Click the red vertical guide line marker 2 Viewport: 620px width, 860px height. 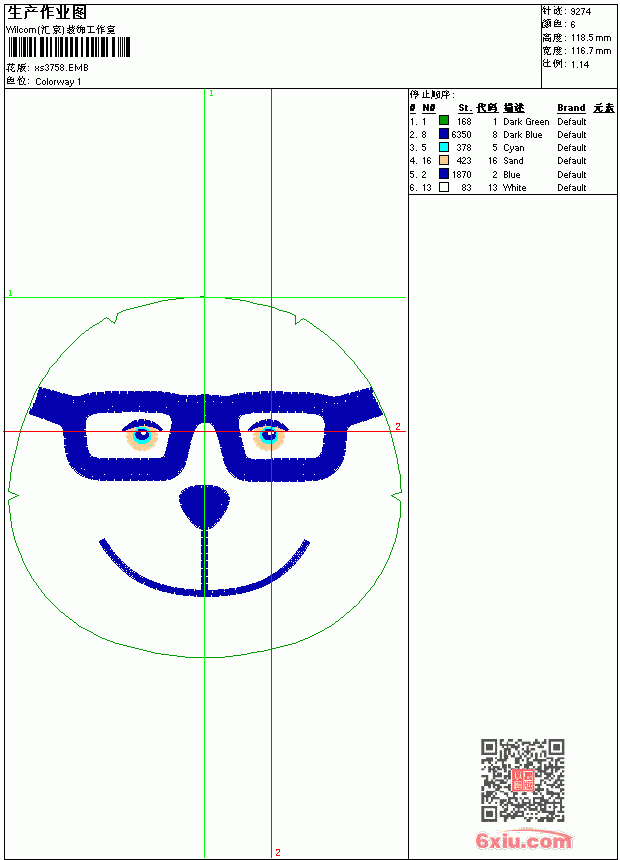tap(278, 852)
